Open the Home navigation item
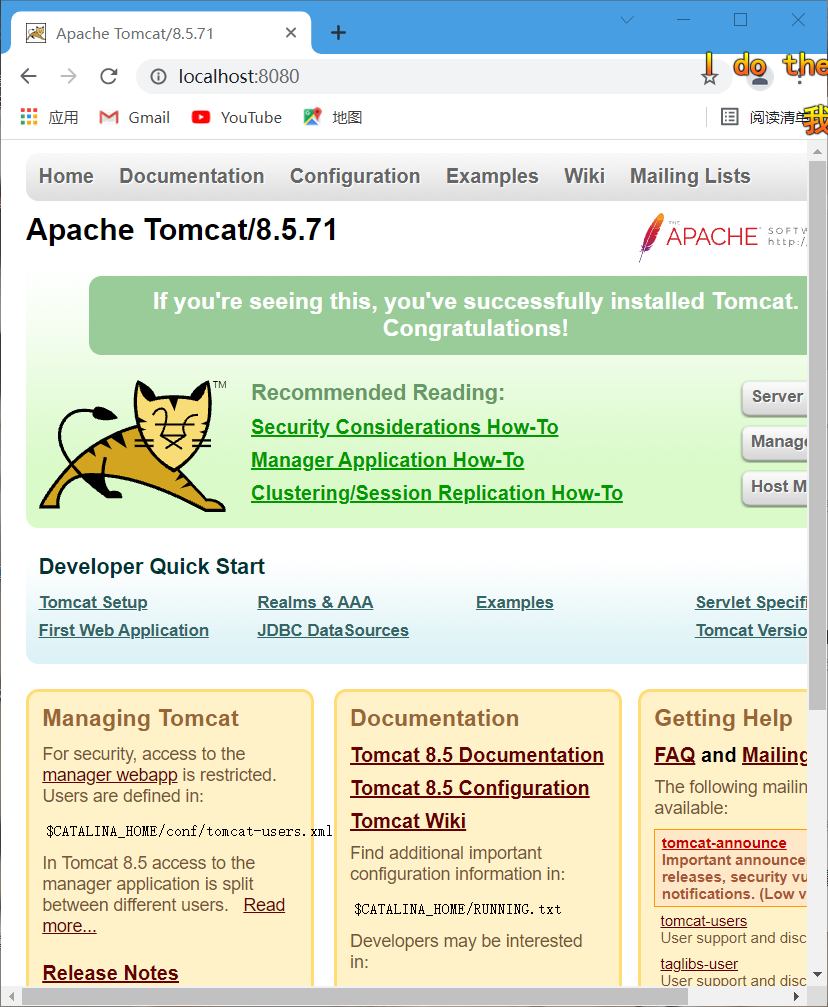Image resolution: width=828 pixels, height=1007 pixels. coord(66,176)
